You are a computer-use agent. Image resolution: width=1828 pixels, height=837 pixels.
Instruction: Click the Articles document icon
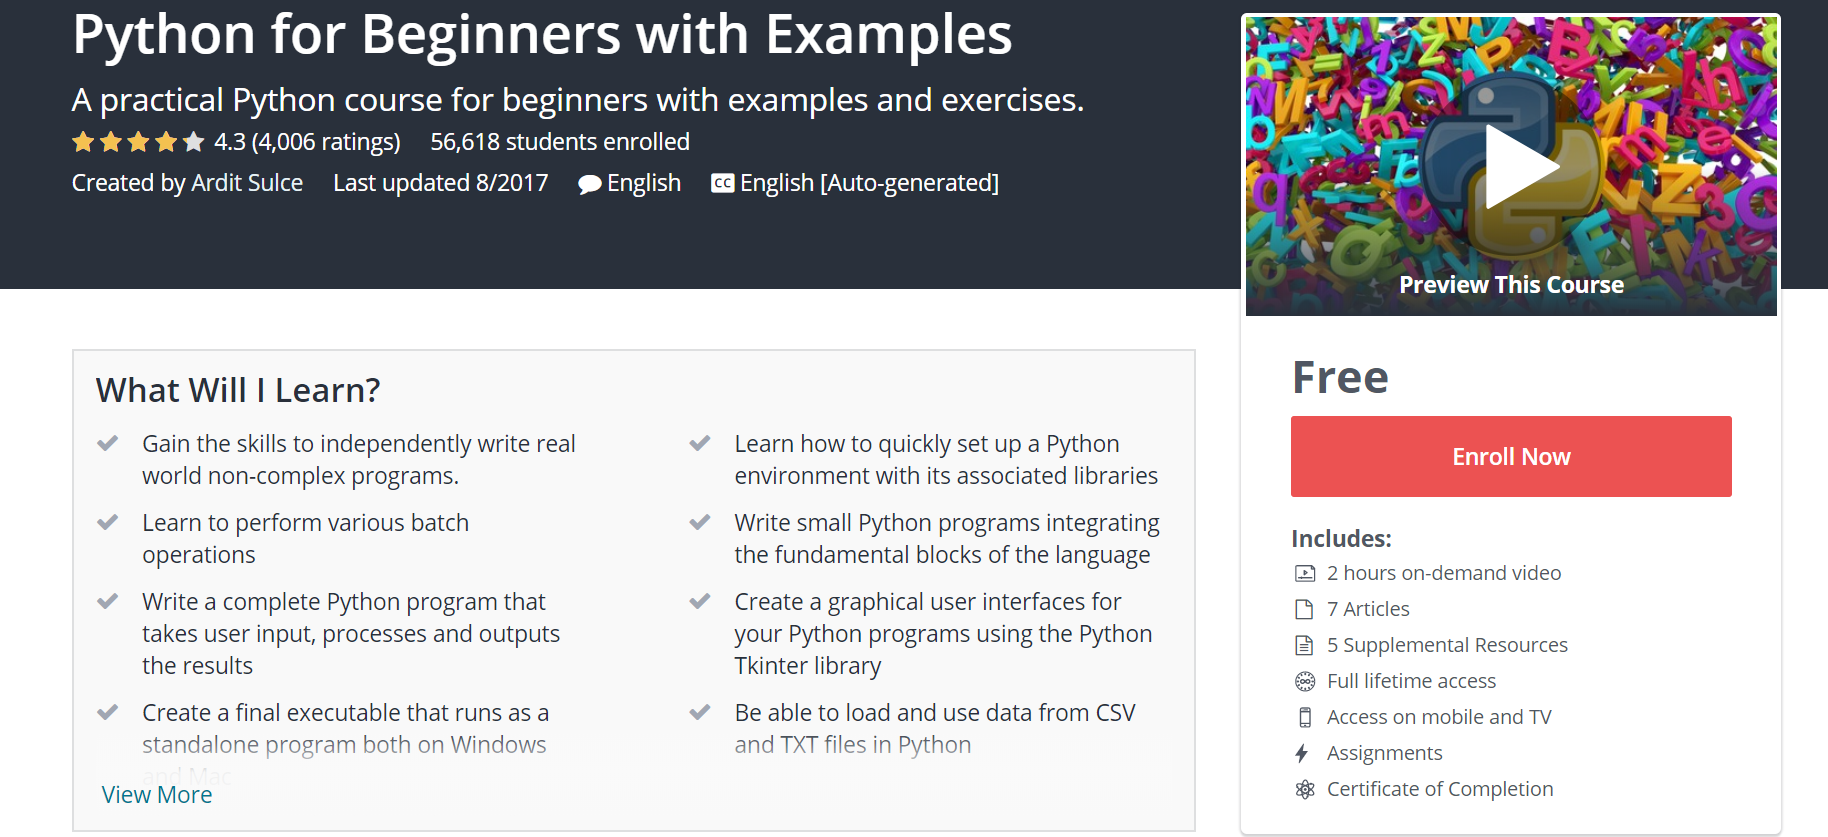1304,609
